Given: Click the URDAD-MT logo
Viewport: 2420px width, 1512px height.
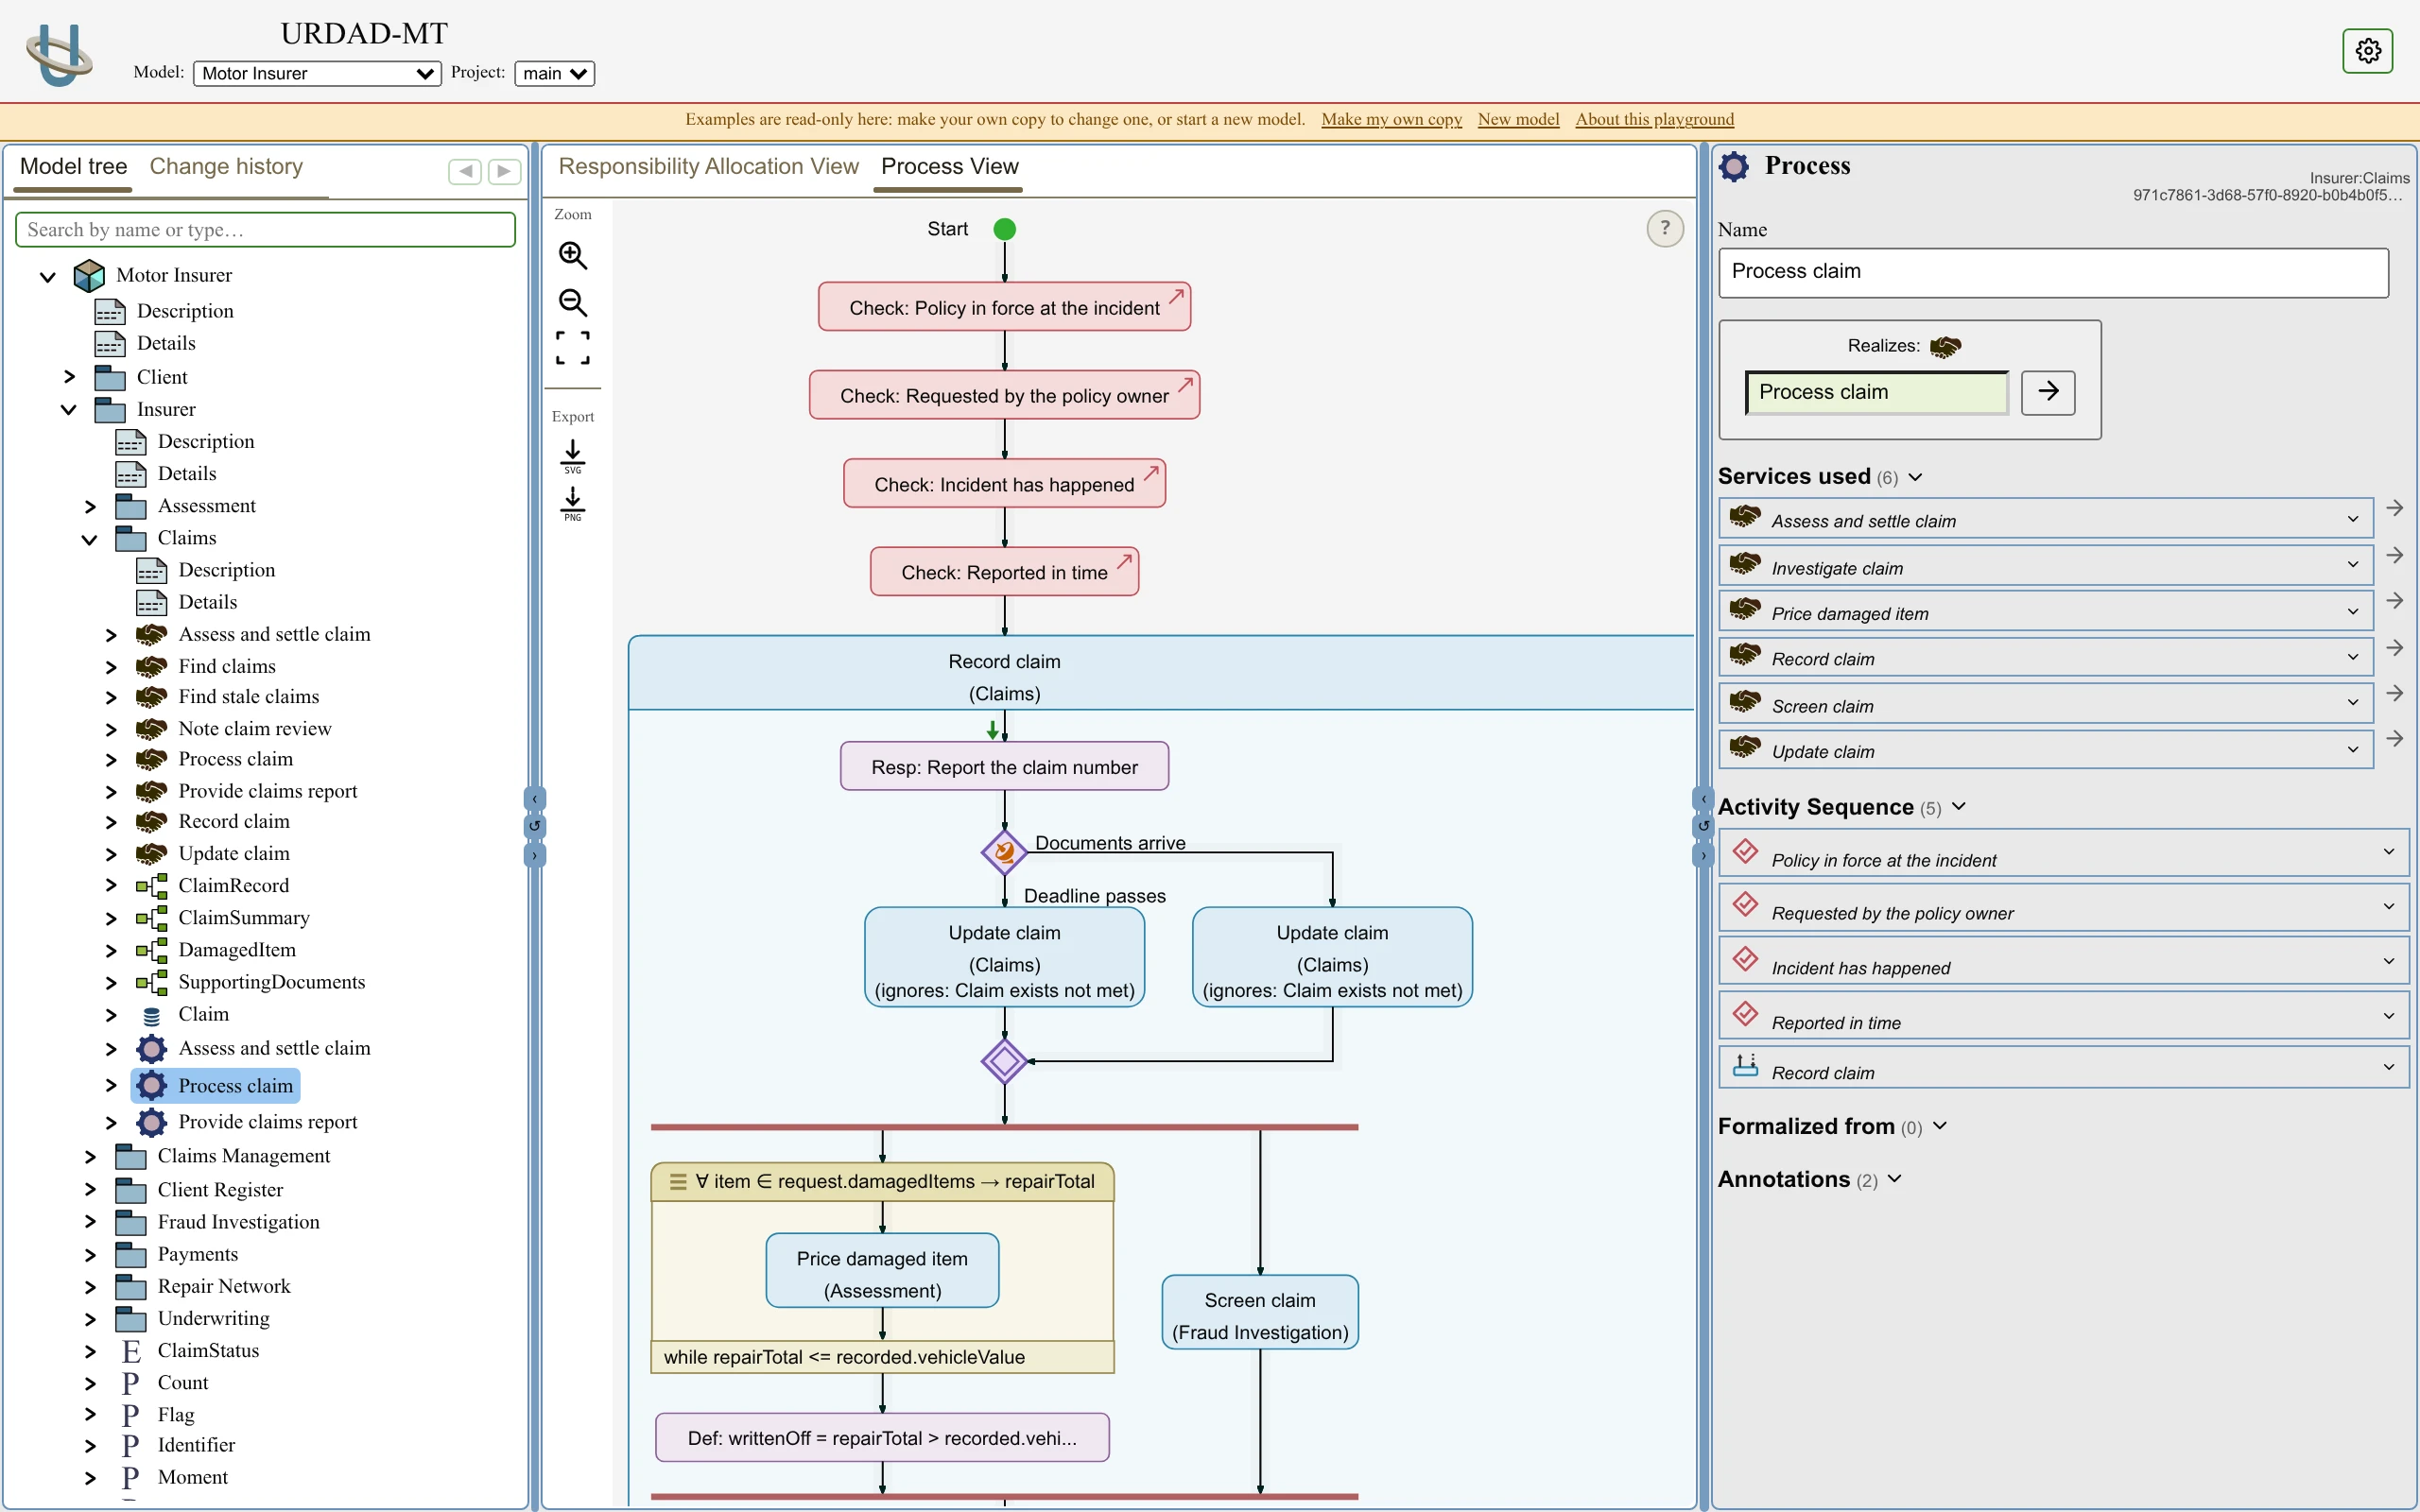Looking at the screenshot, I should tap(59, 54).
